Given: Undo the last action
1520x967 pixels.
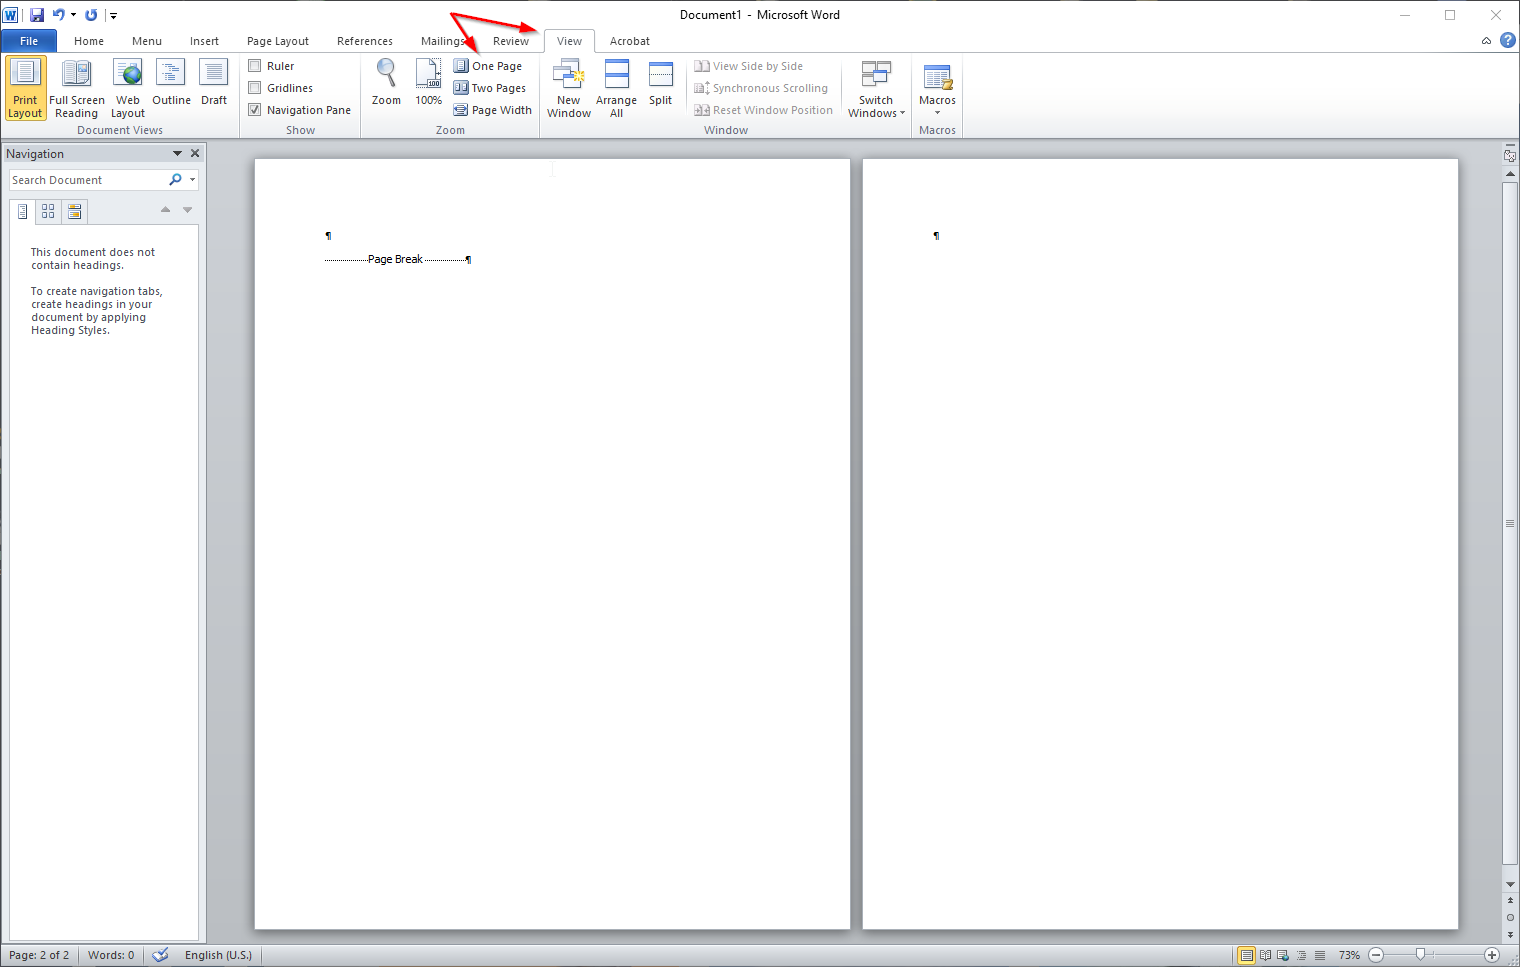Looking at the screenshot, I should pos(58,15).
